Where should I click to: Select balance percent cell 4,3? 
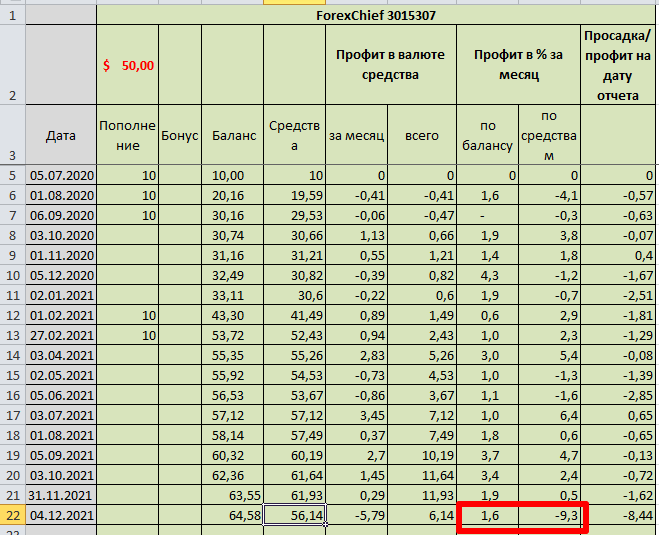pos(488,275)
